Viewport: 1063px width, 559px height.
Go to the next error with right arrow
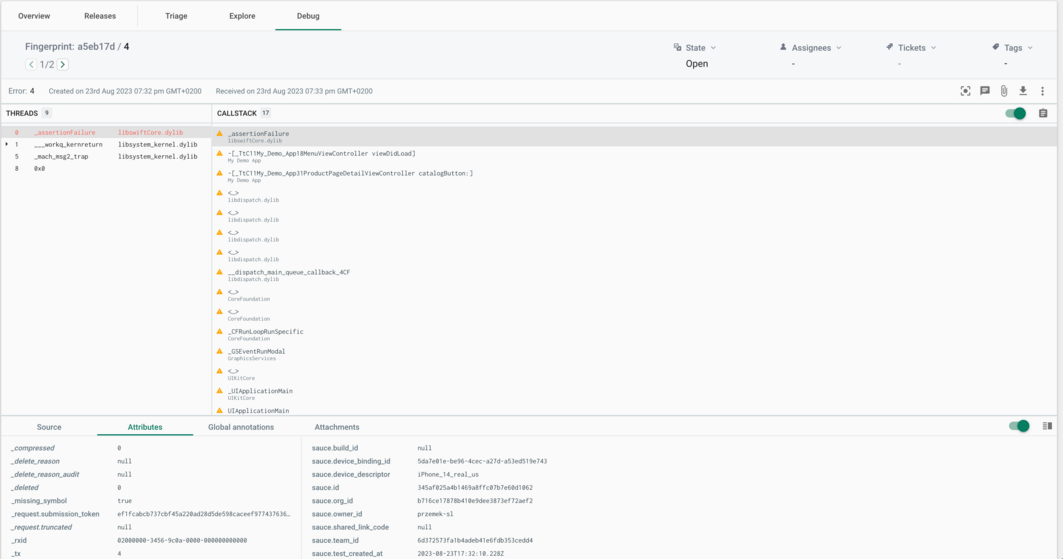63,65
